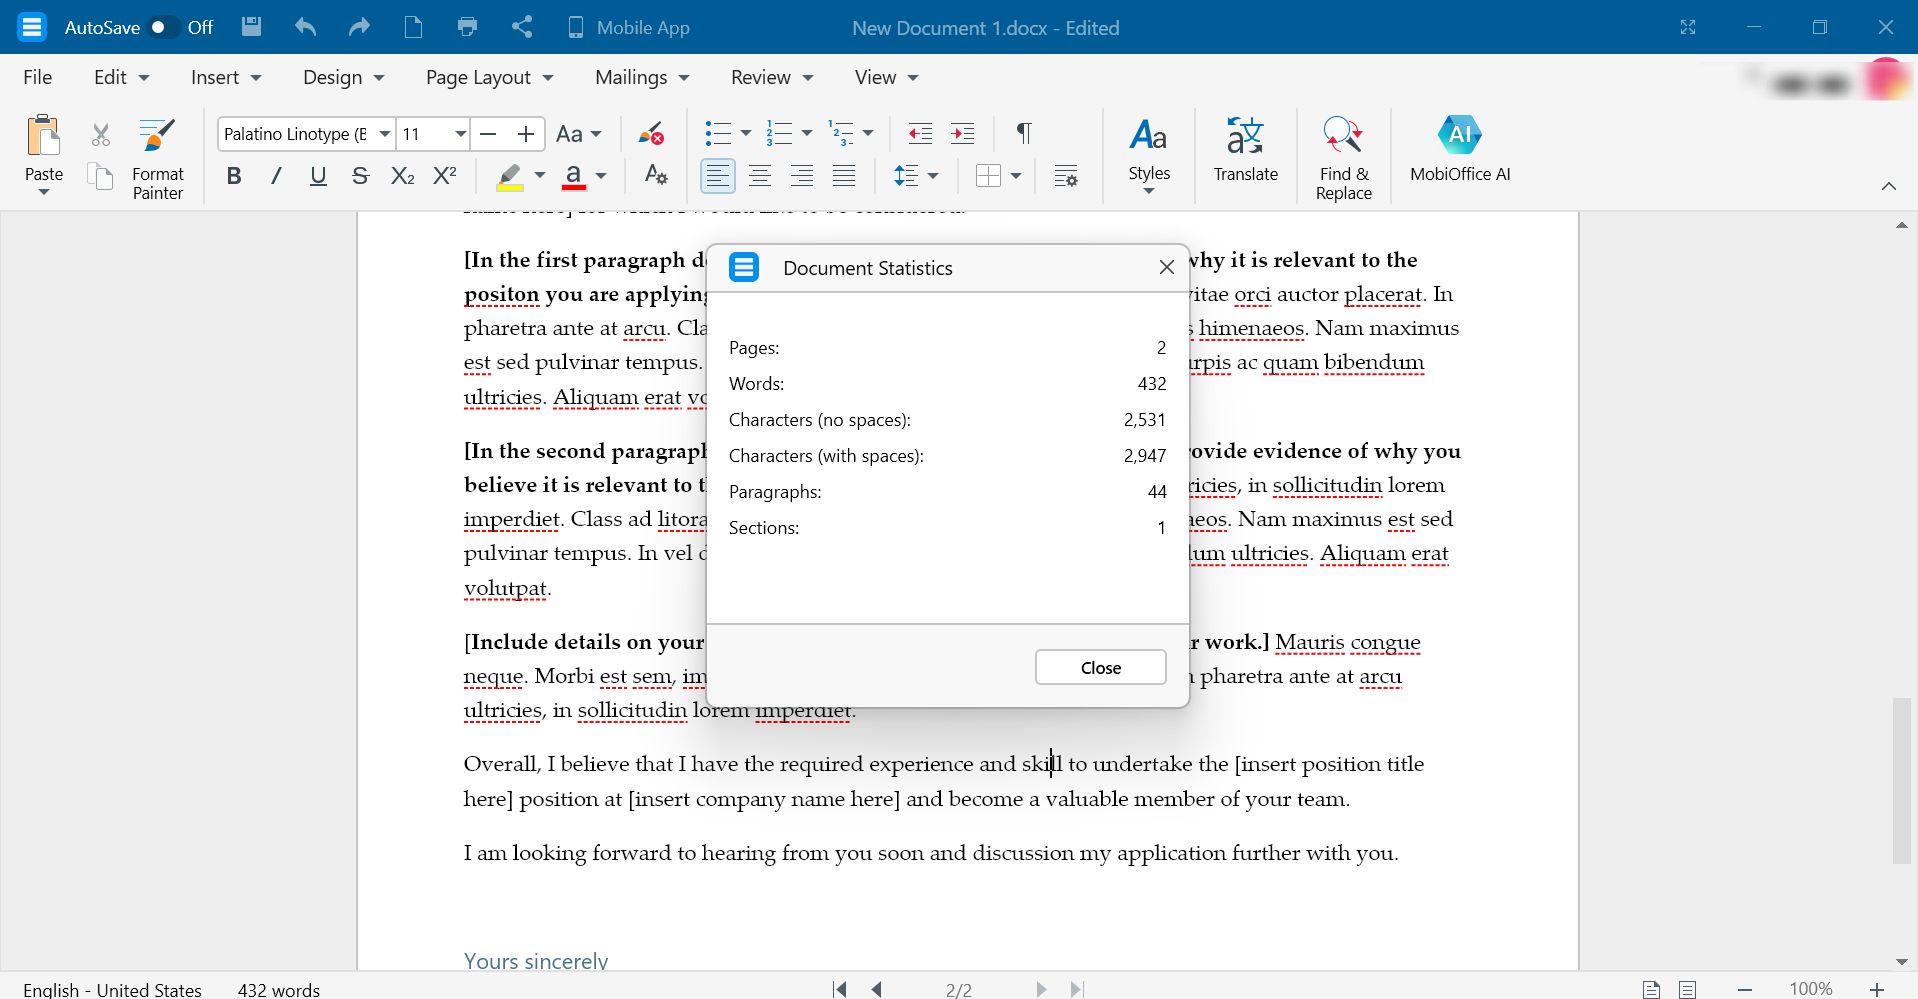Increase the paragraph indent

962,133
